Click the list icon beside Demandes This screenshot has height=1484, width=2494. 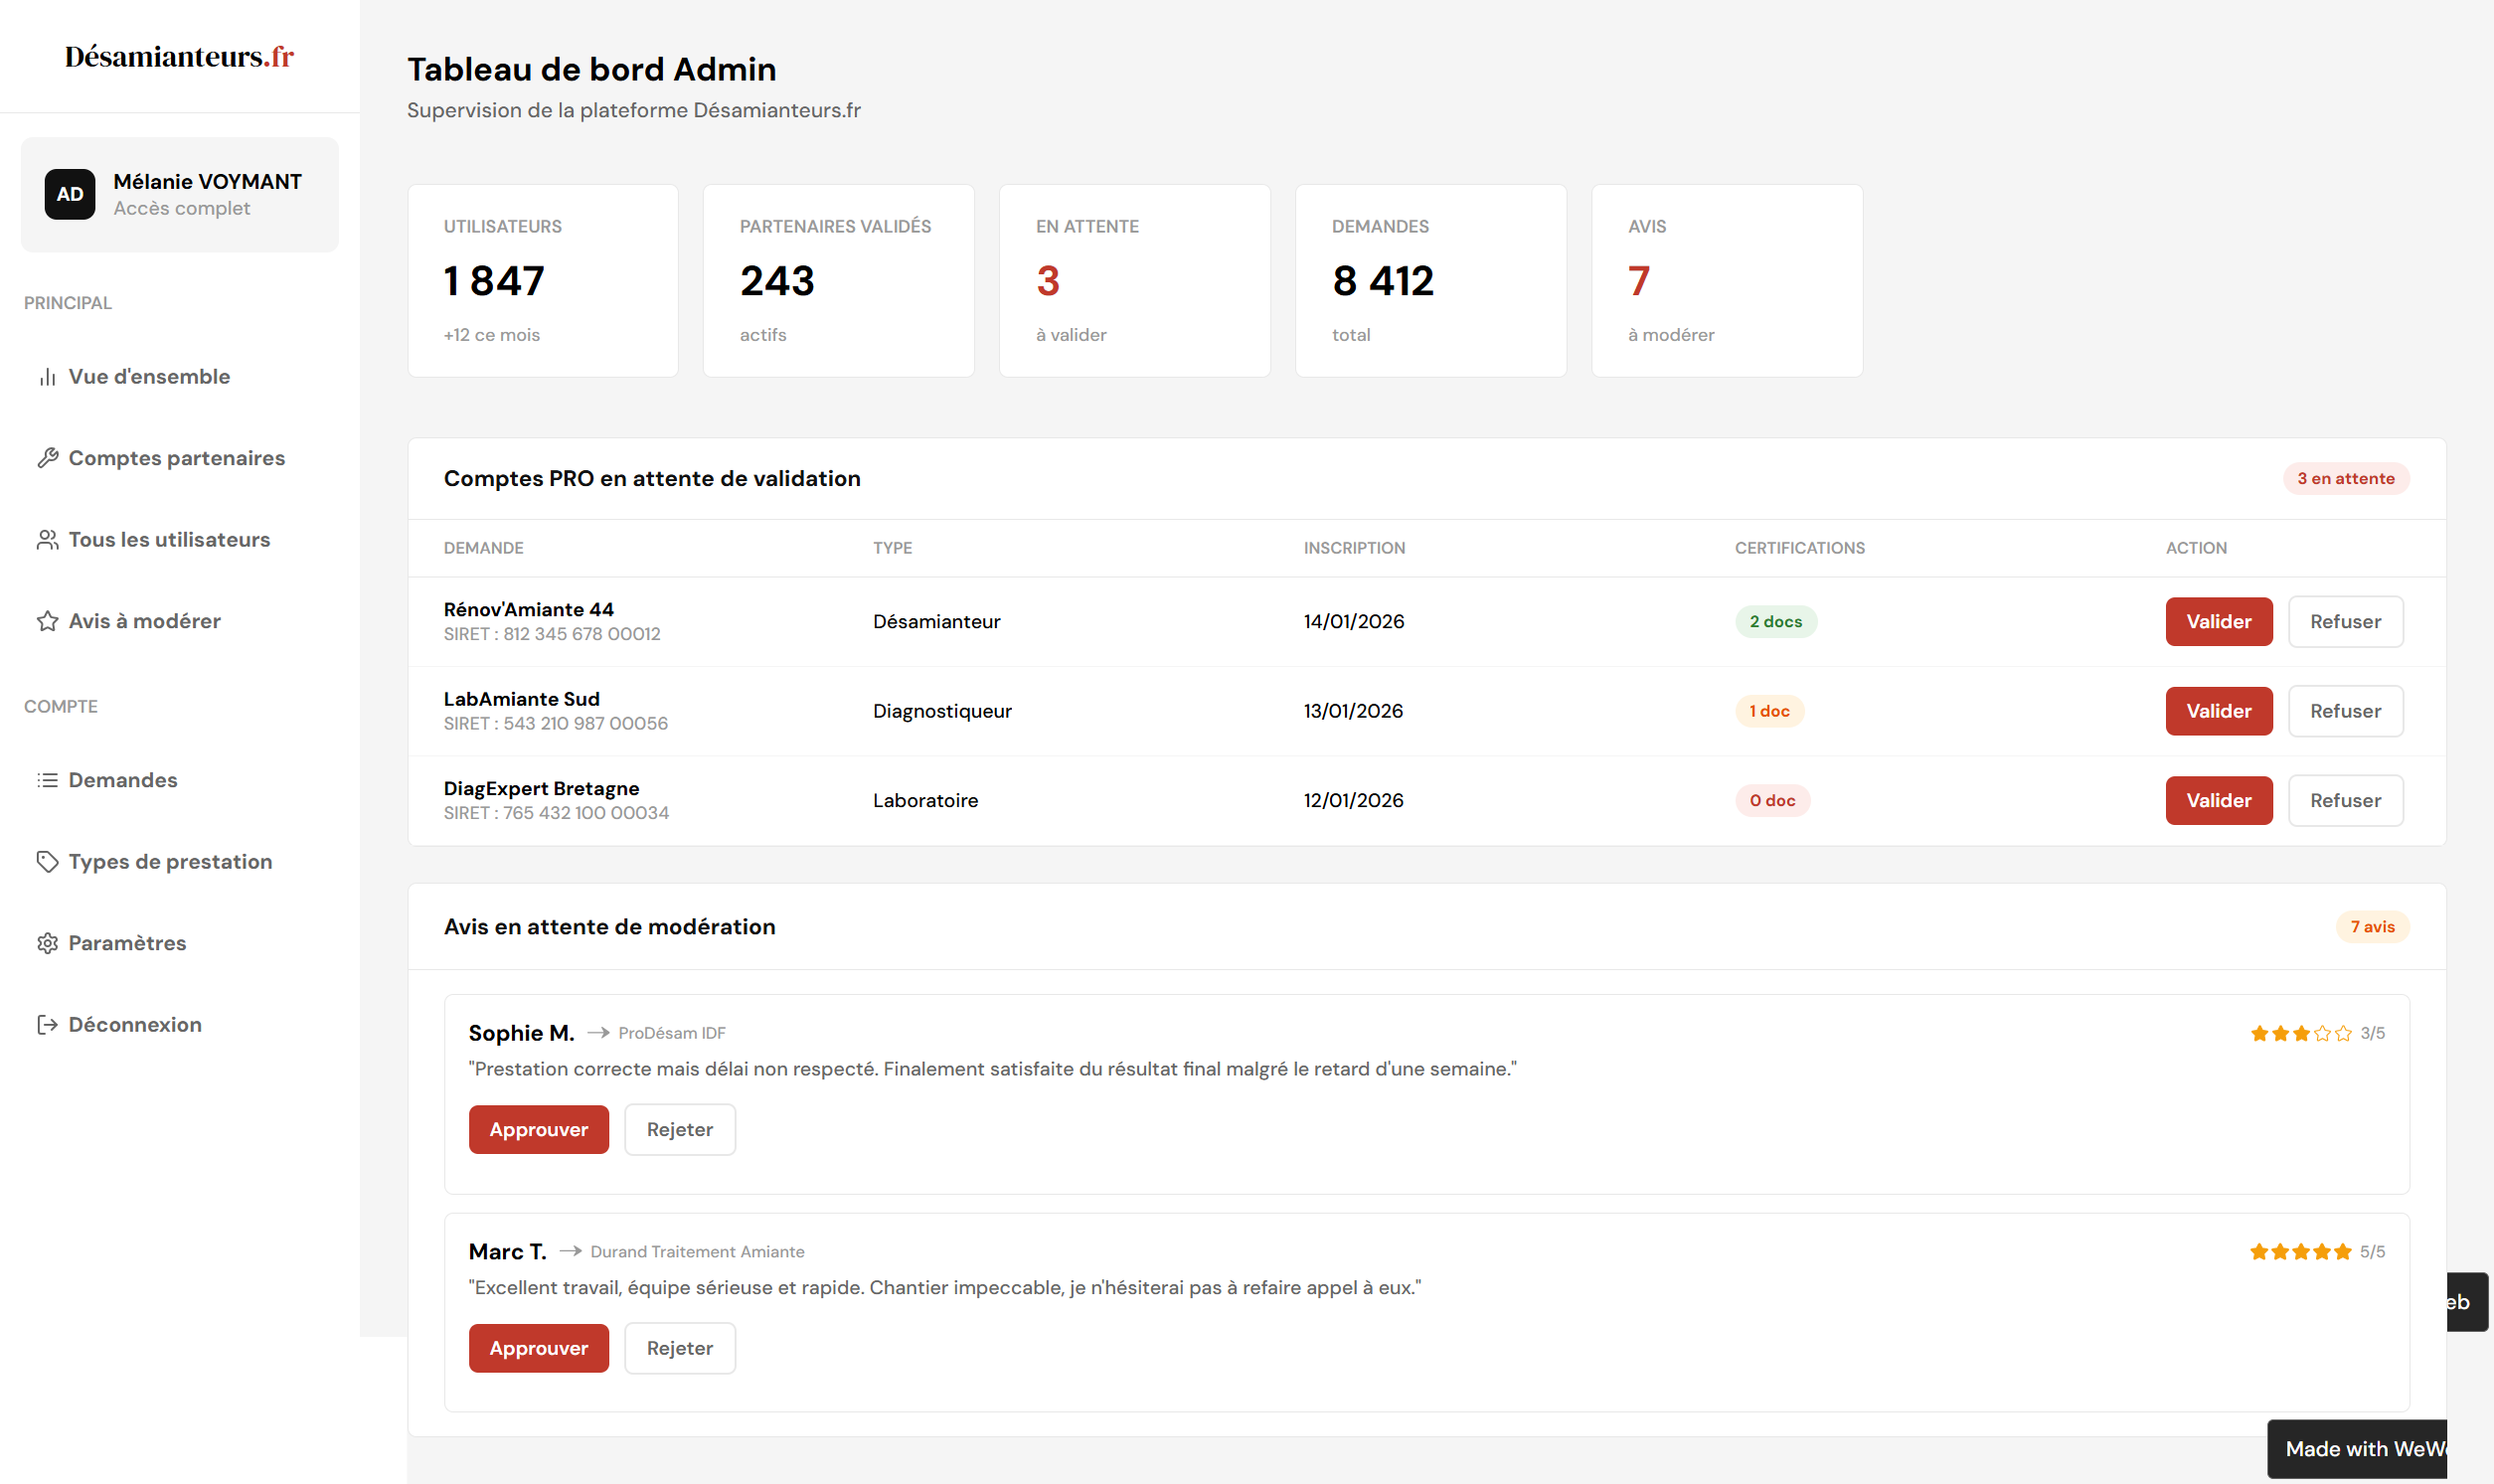point(47,780)
